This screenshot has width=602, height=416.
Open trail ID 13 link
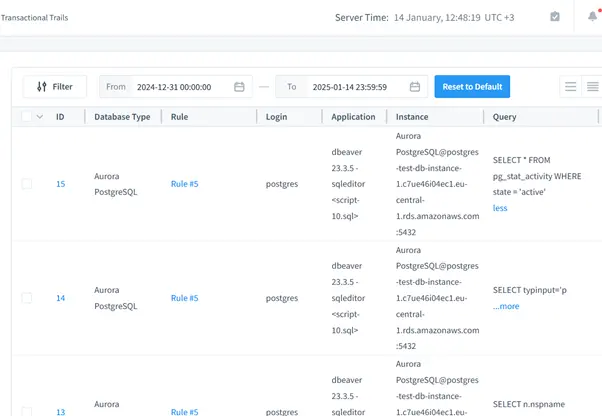coord(61,412)
